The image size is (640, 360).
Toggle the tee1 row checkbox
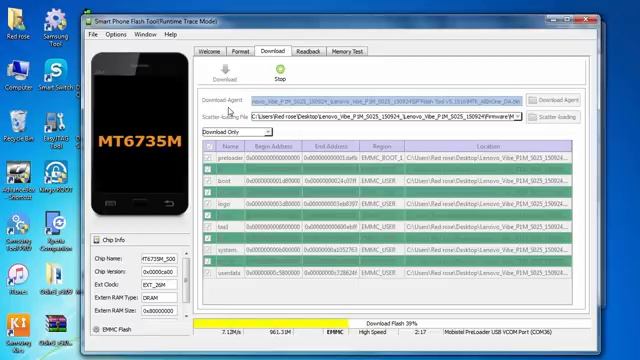pos(208,227)
